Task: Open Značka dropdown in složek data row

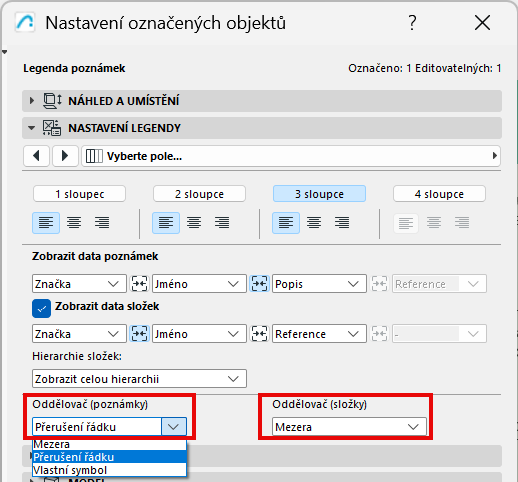Action: tap(79, 334)
